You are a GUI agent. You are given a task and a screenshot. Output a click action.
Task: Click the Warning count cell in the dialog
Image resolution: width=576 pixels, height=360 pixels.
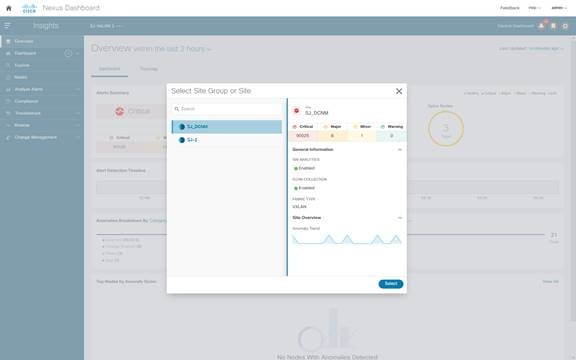(x=392, y=136)
